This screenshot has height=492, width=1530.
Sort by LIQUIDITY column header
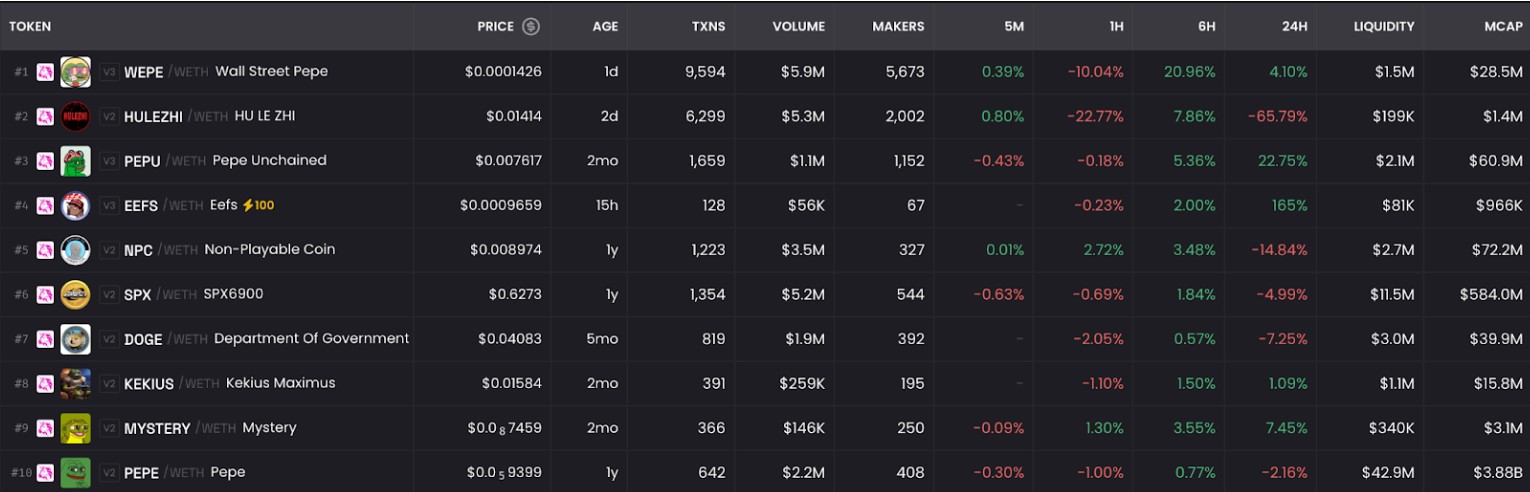(1384, 27)
